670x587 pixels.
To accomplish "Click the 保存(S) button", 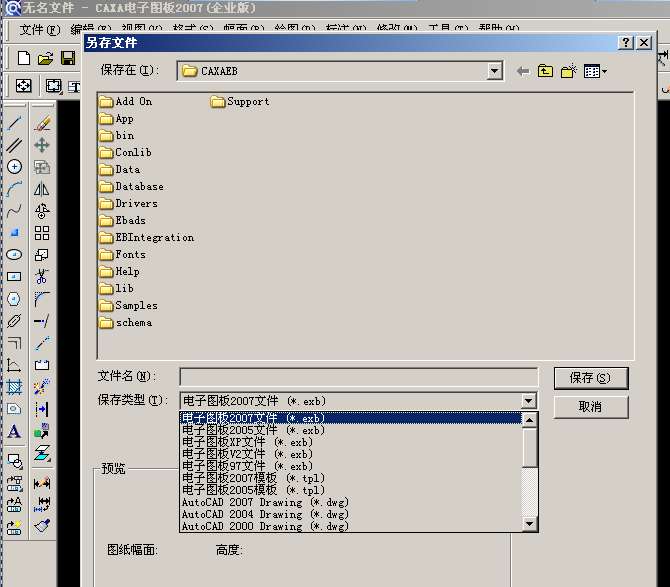I will coord(591,378).
